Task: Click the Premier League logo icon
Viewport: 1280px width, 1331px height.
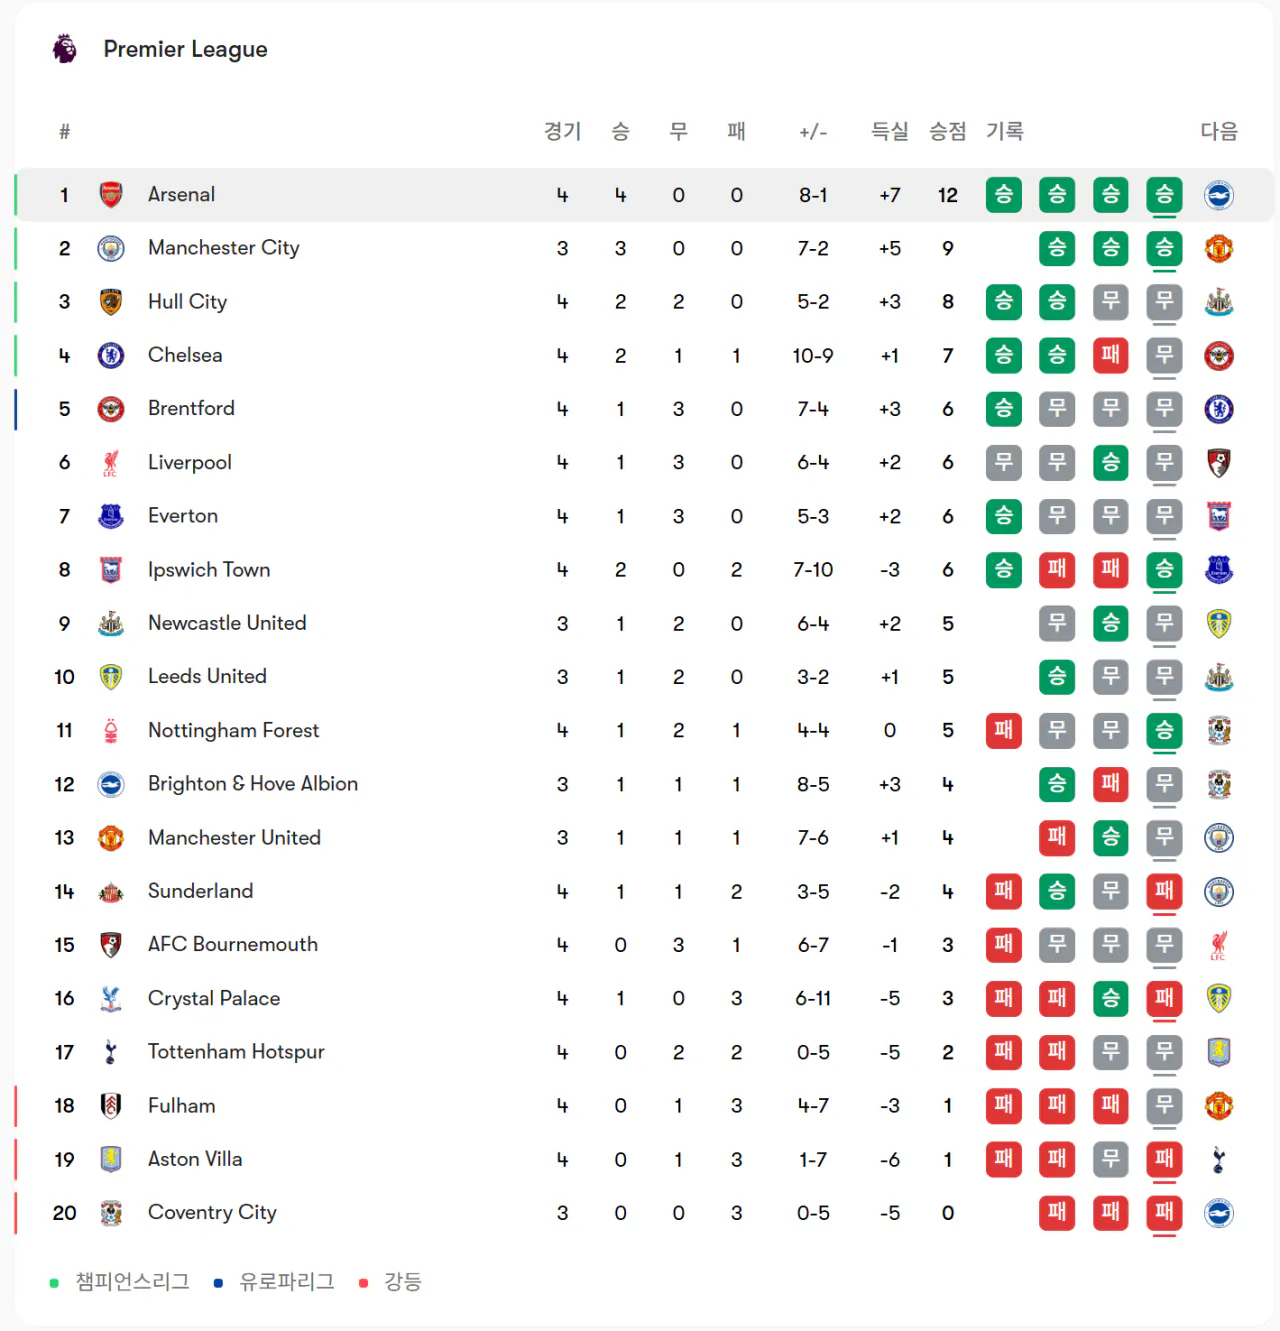Action: pos(65,49)
